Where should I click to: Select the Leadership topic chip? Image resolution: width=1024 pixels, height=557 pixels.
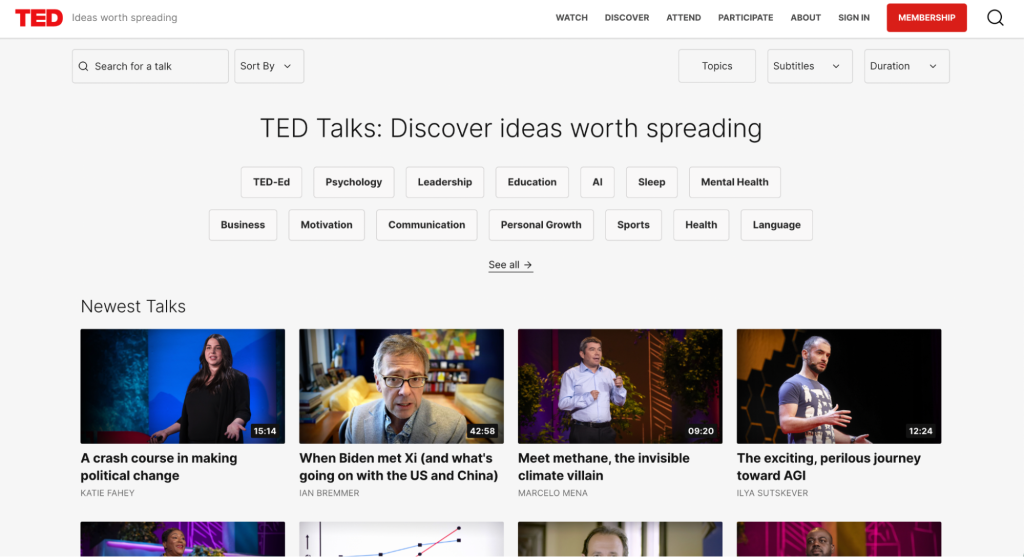click(445, 182)
